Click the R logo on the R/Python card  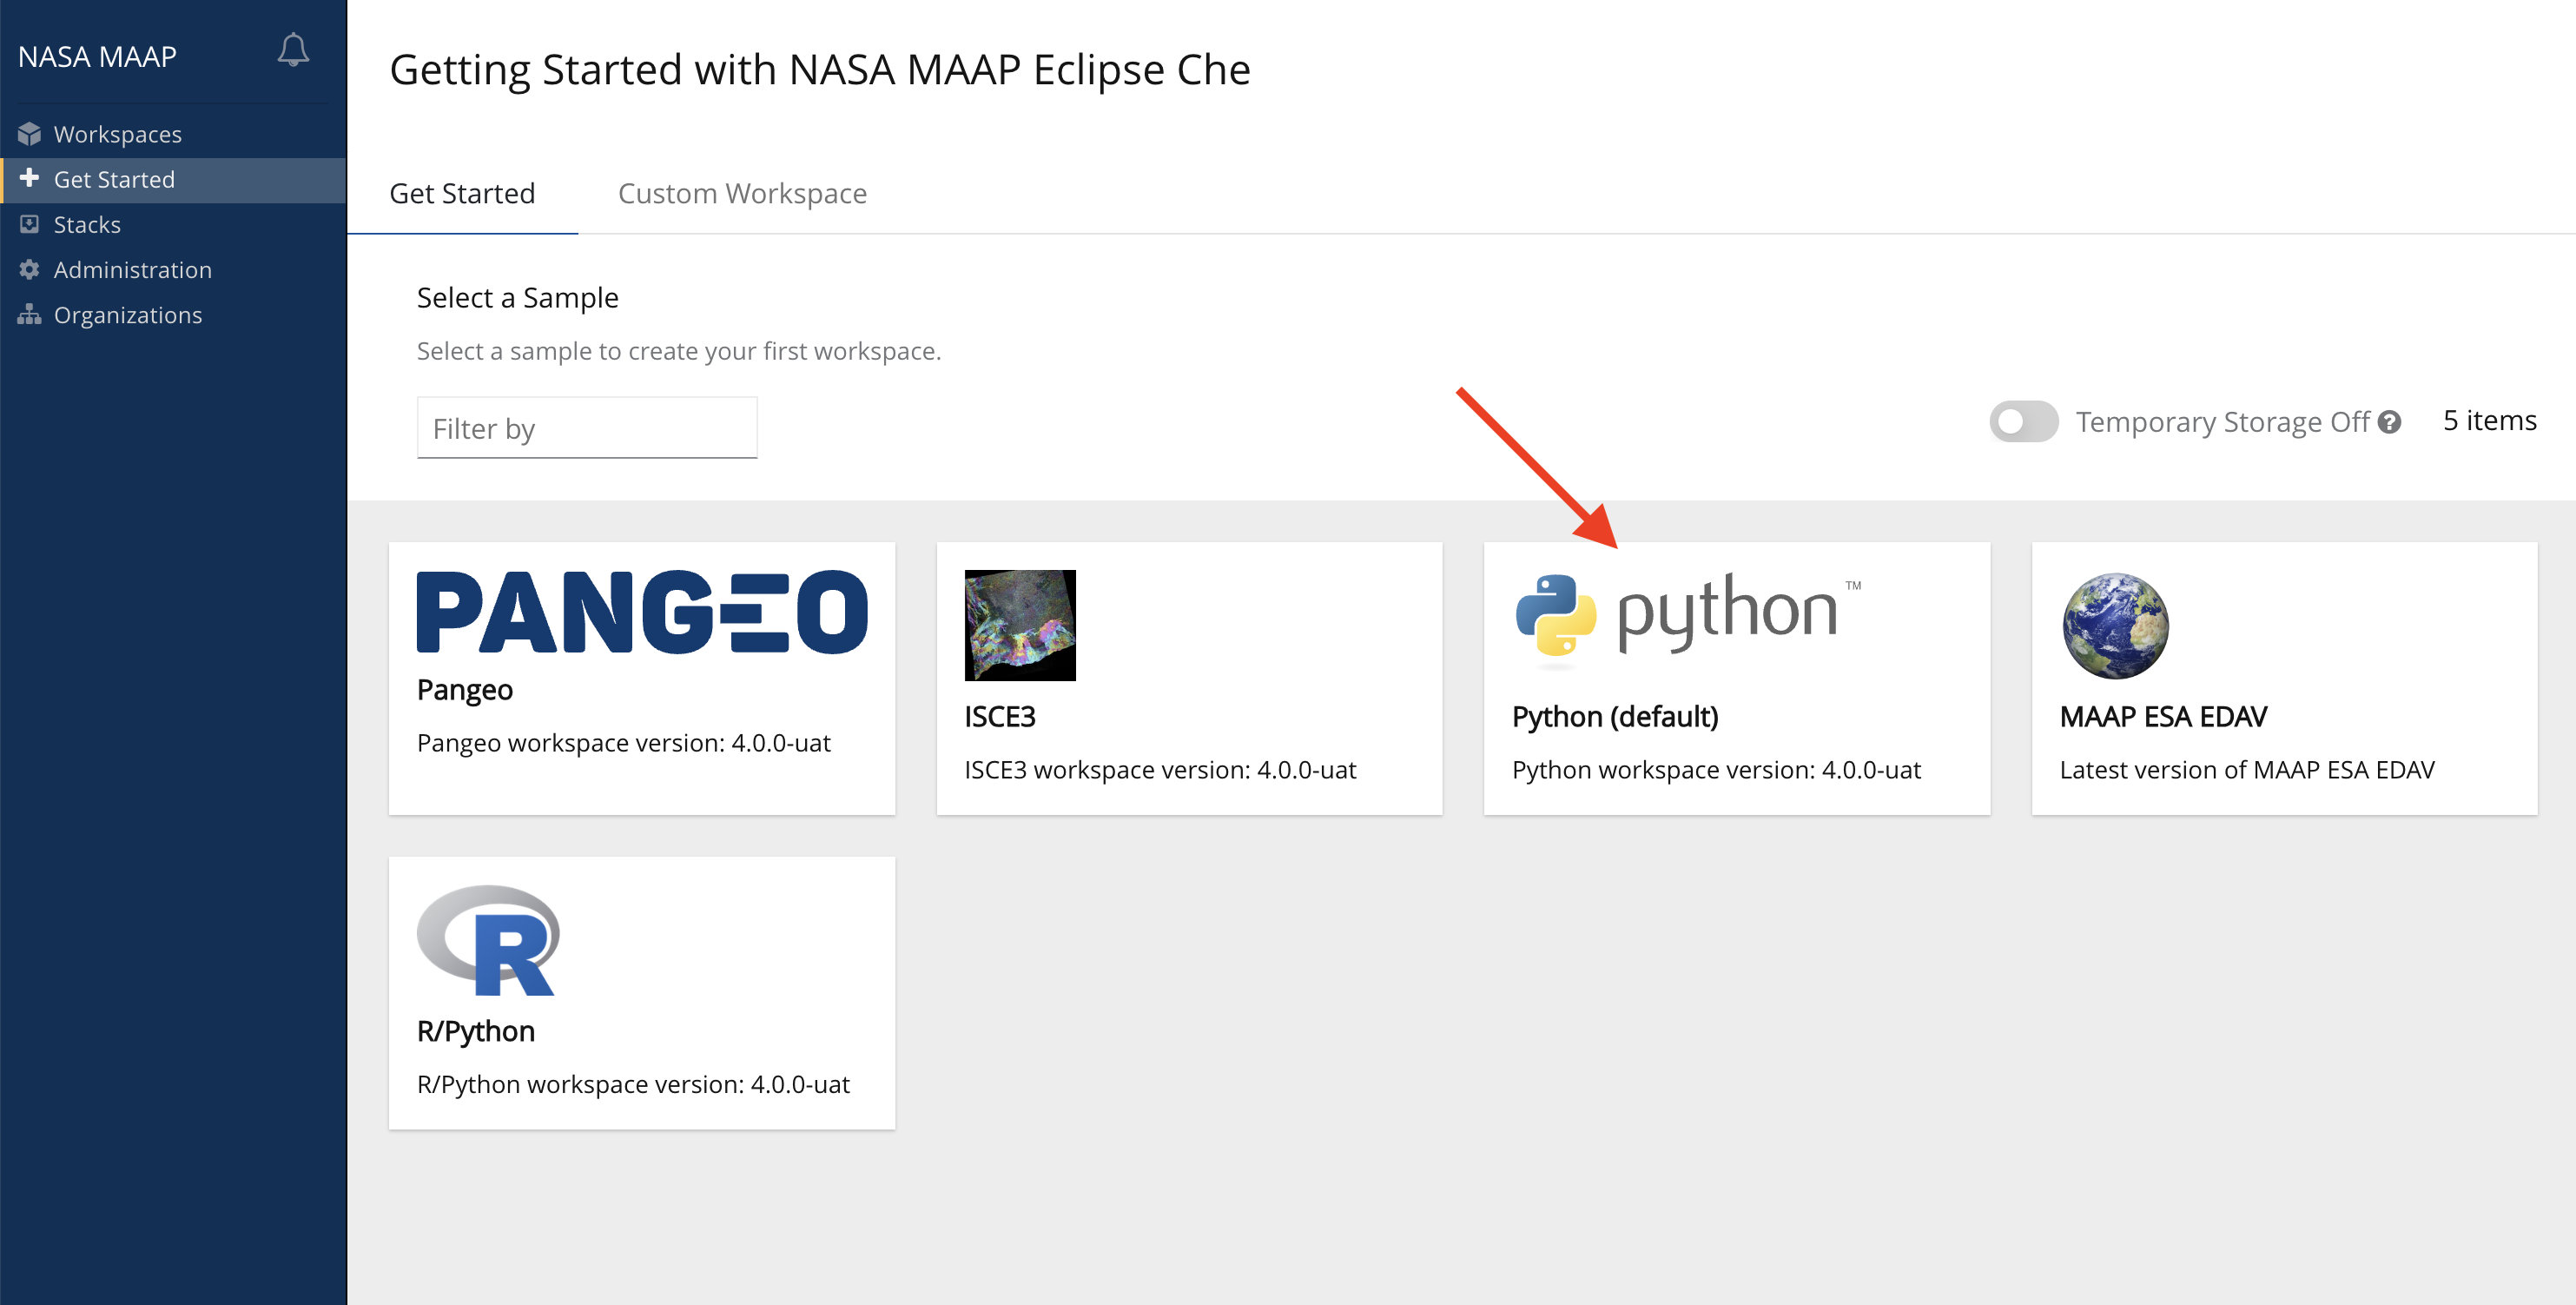(x=488, y=940)
